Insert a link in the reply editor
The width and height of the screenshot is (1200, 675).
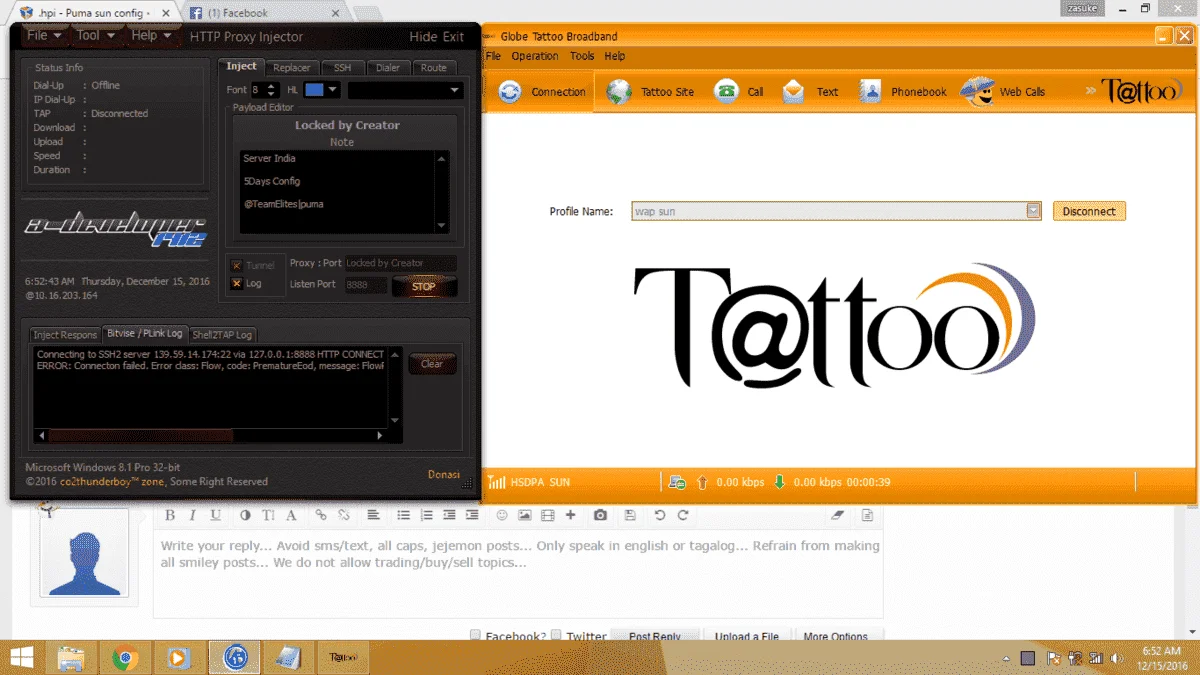tap(321, 515)
